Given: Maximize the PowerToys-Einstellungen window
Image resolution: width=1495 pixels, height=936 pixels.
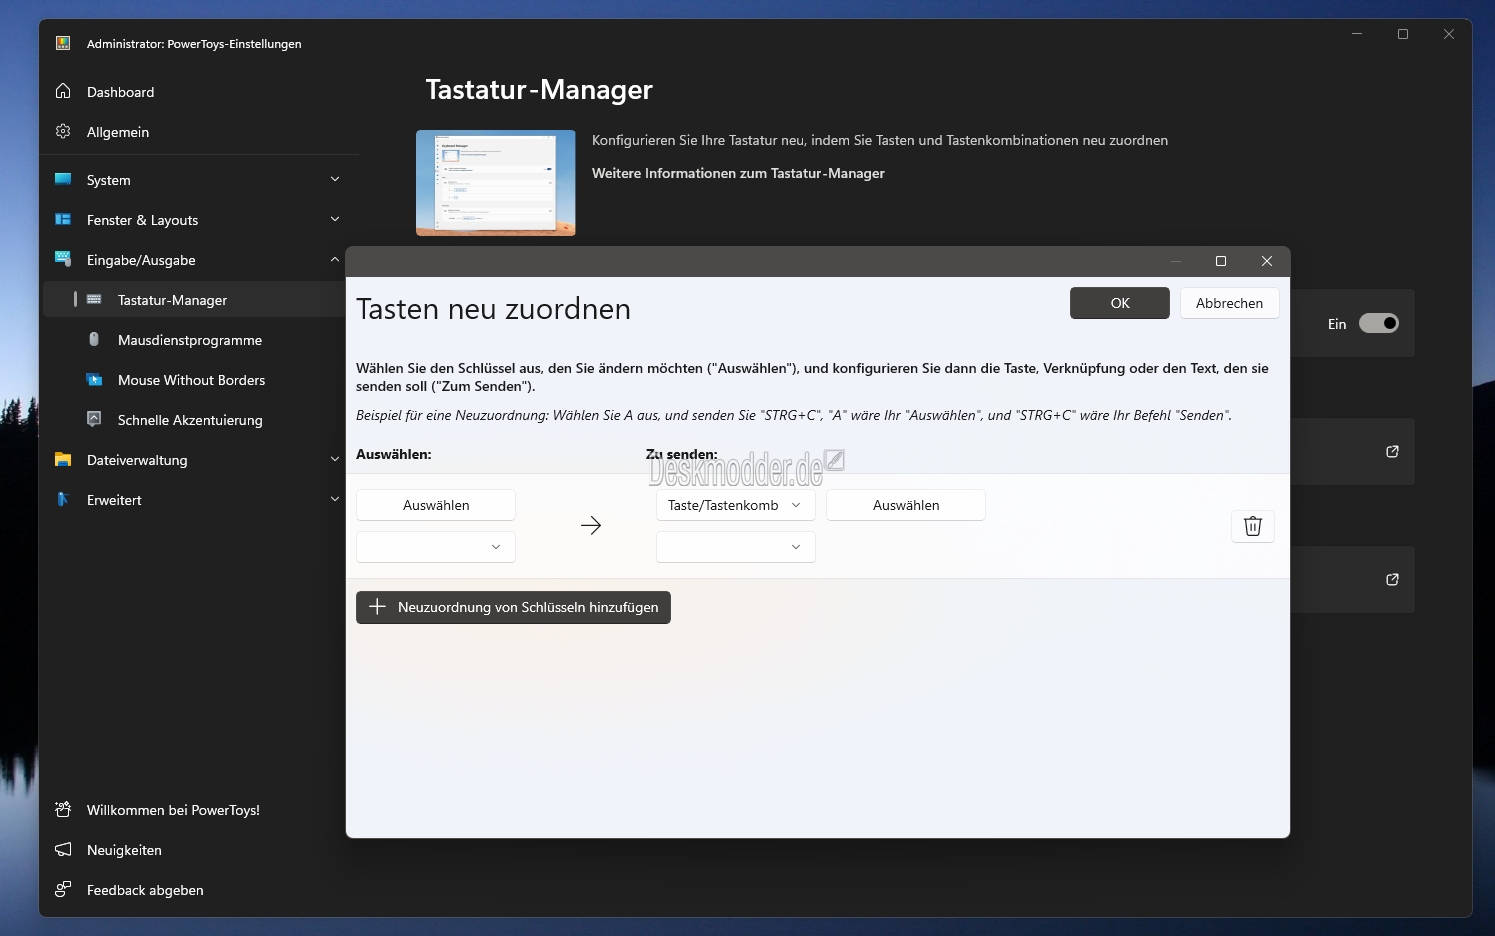Looking at the screenshot, I should pos(1403,34).
